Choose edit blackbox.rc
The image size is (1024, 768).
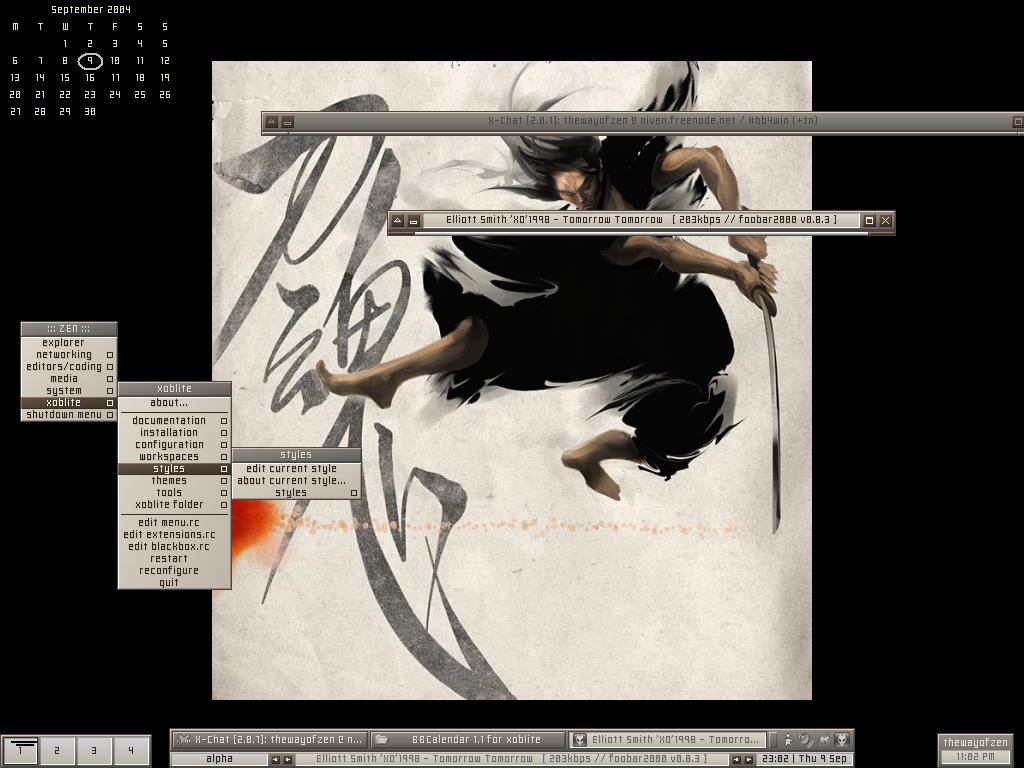pyautogui.click(x=174, y=547)
